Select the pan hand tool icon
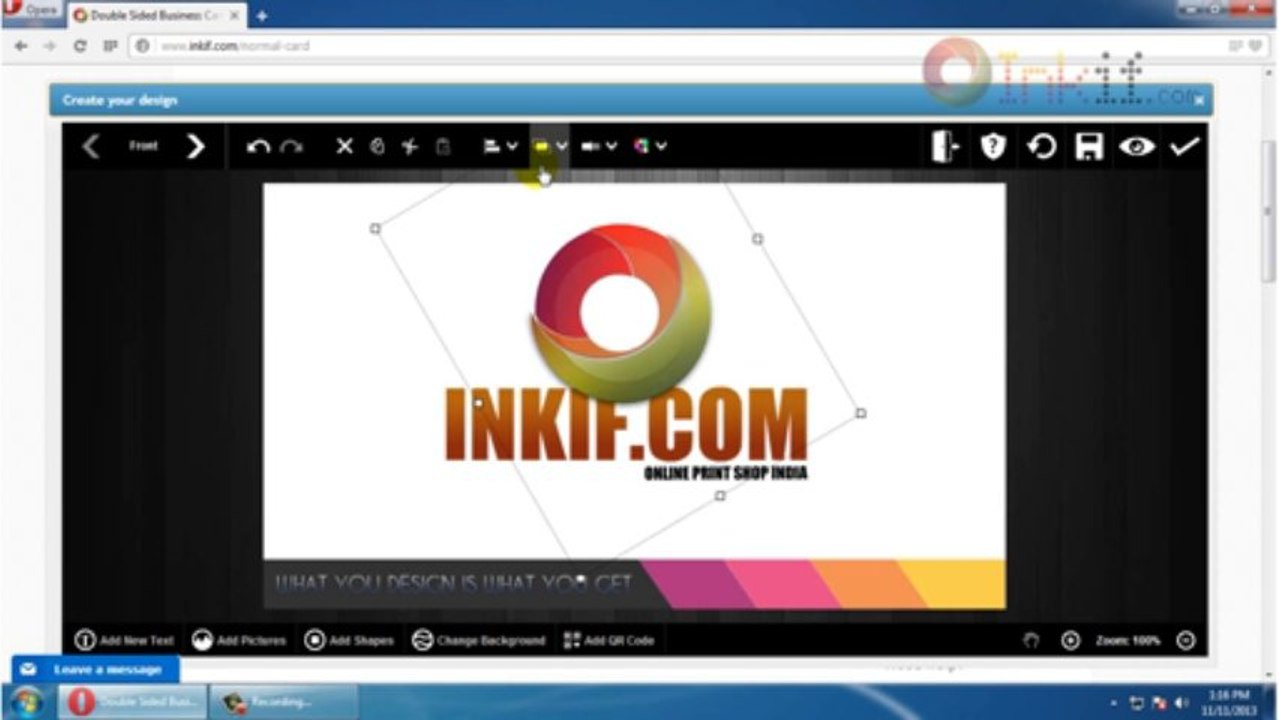This screenshot has height=720, width=1279. pyautogui.click(x=1032, y=640)
